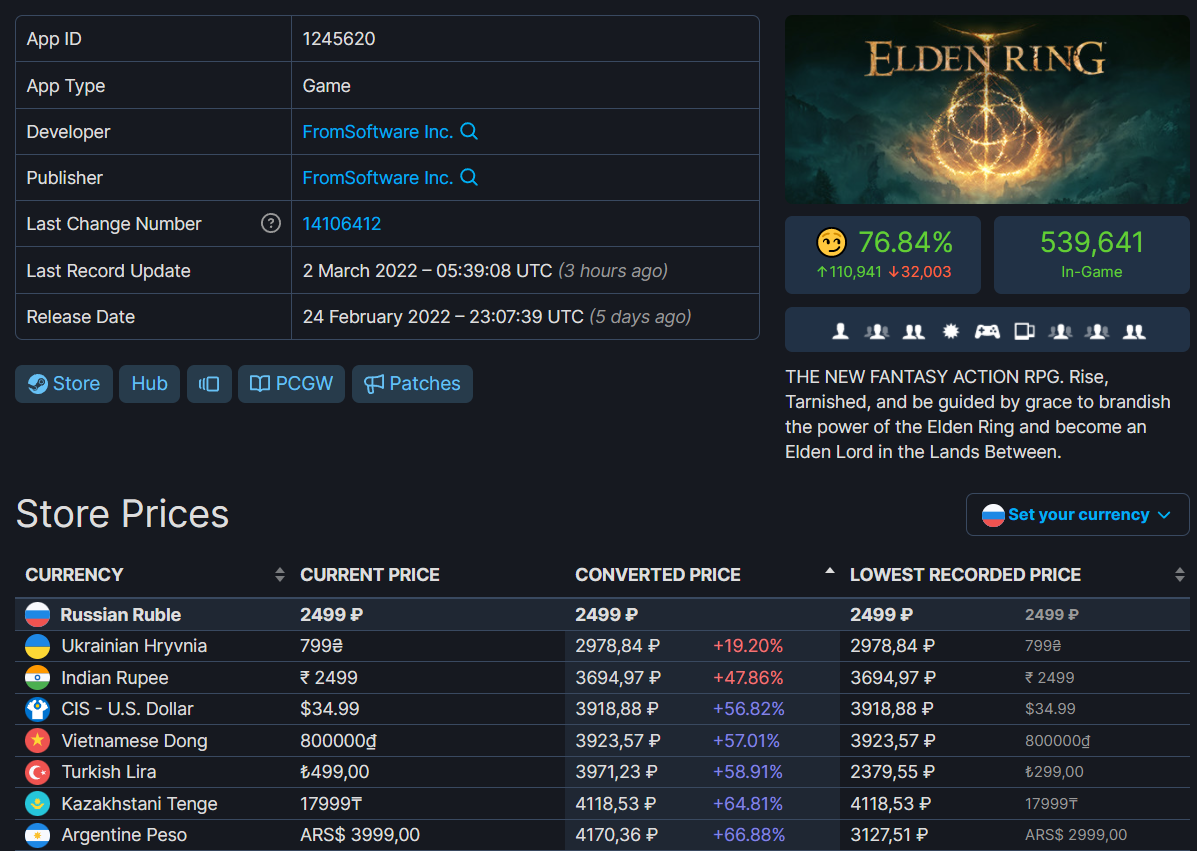Select the Argentine Peso row label

124,835
